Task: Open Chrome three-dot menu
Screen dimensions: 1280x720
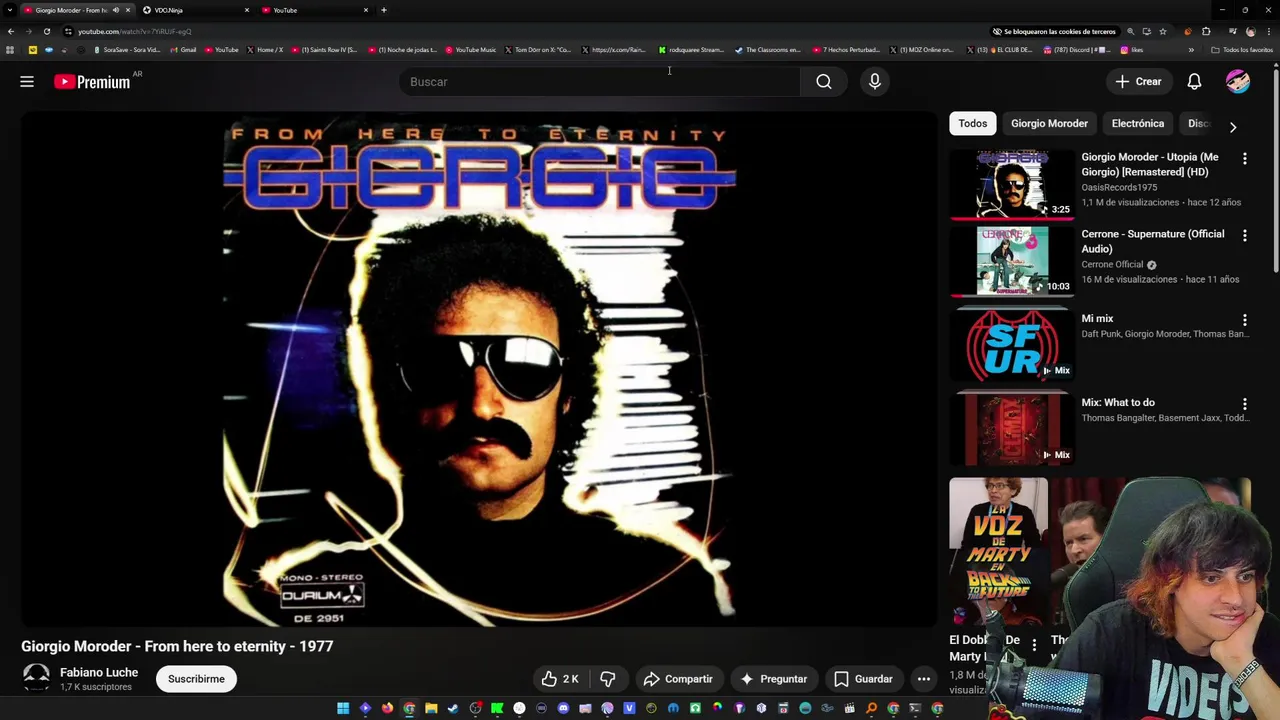Action: coord(1268,31)
